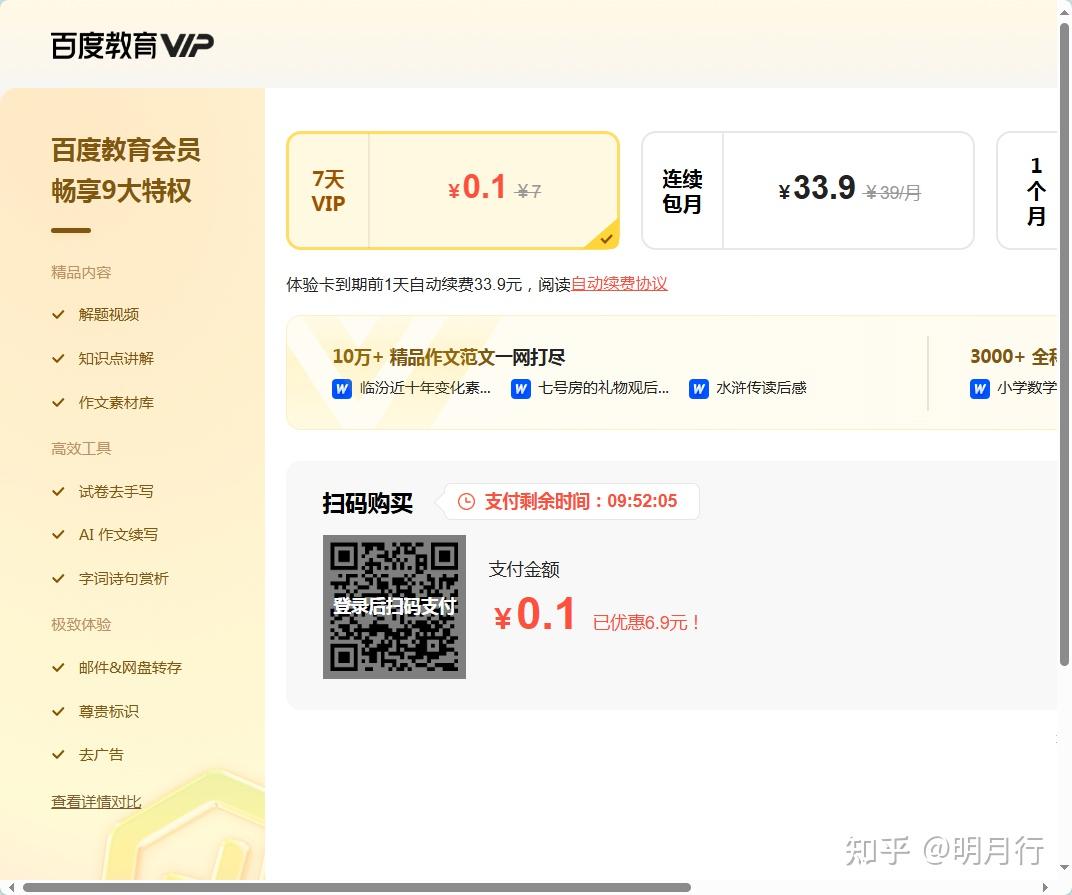The image size is (1072, 895).
Task: Click the checkmark icon beside 尊贵标识
Action: click(58, 712)
